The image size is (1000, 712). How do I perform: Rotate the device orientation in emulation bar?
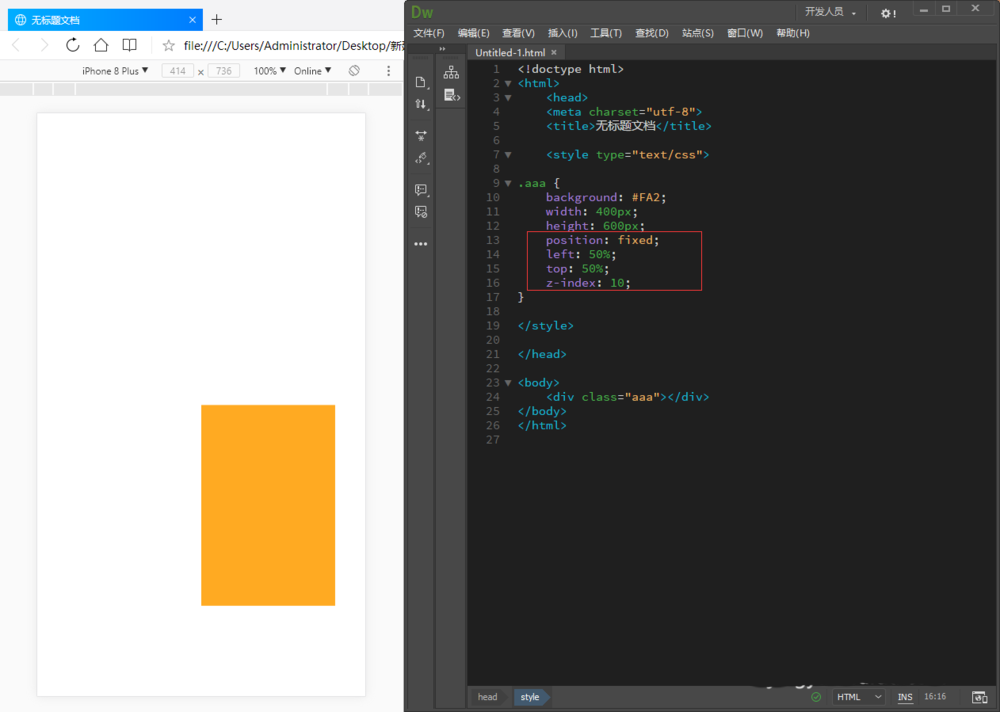point(354,71)
